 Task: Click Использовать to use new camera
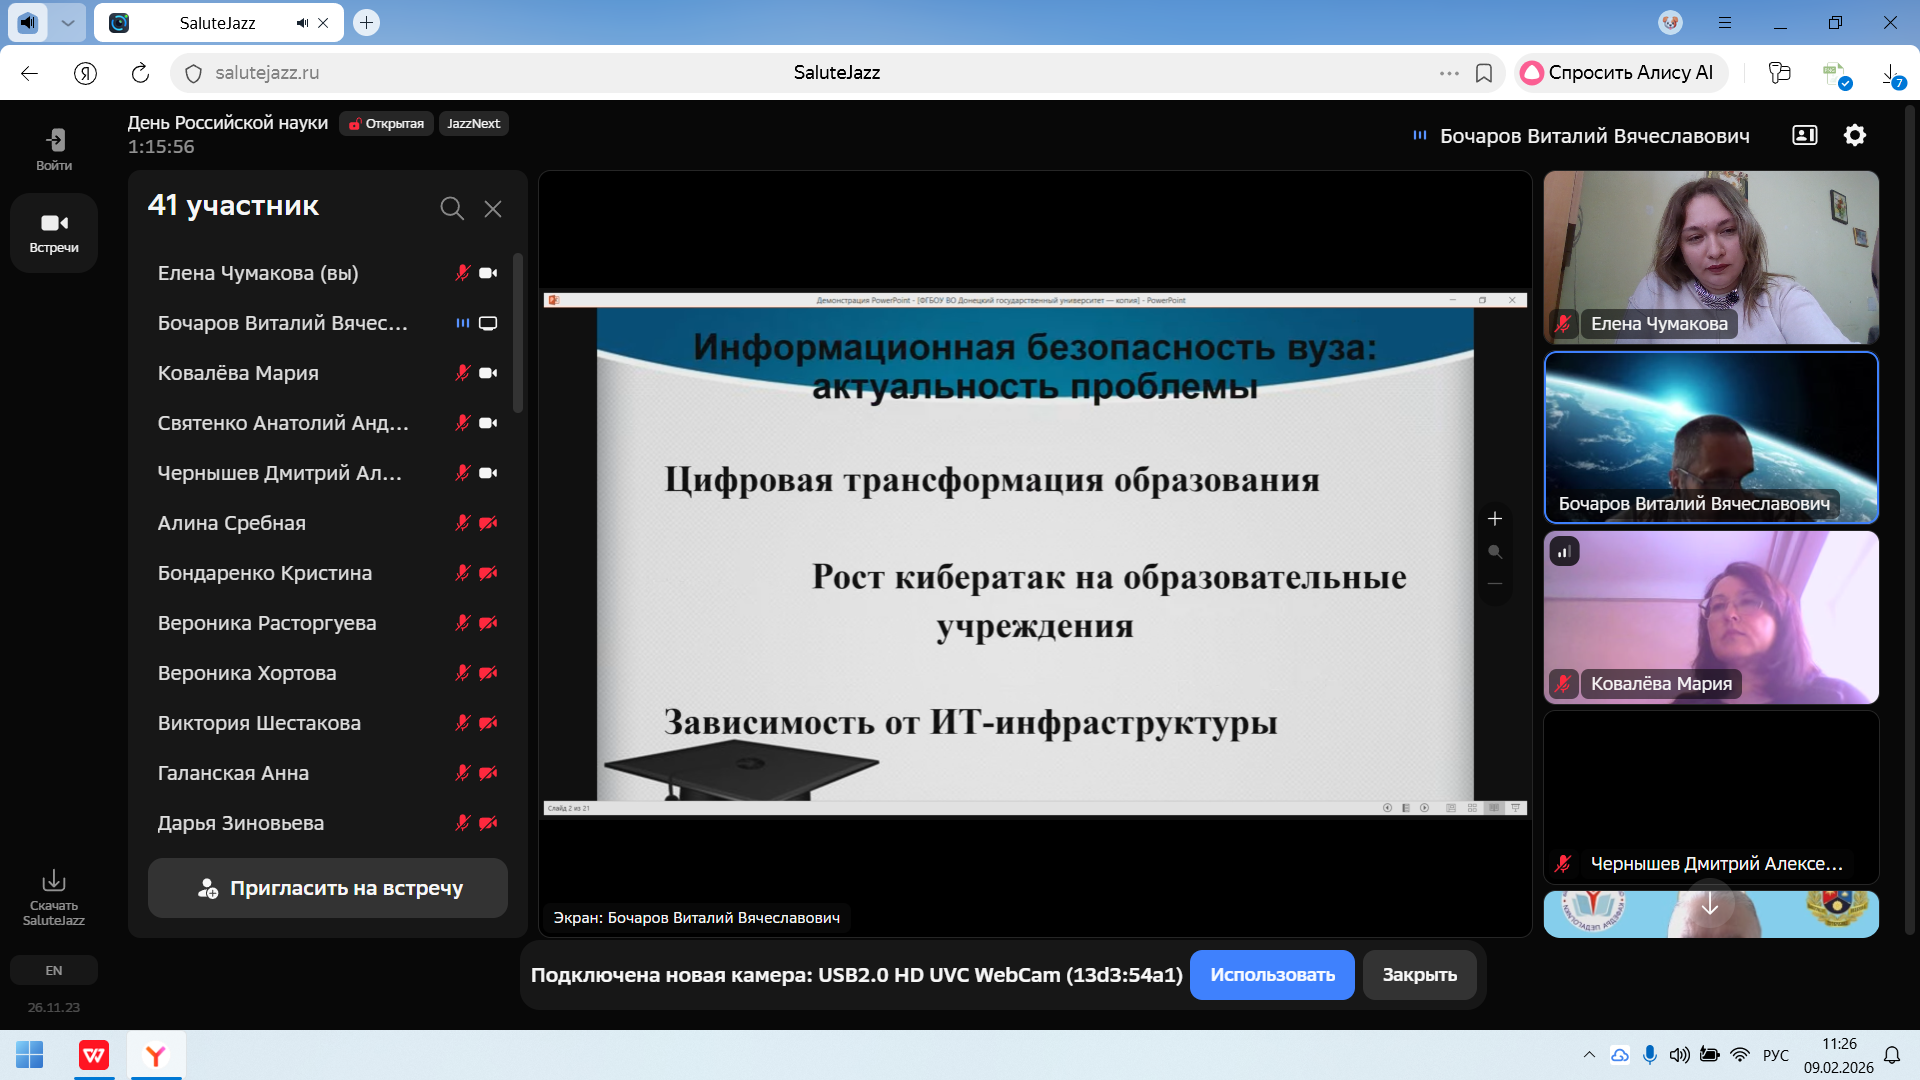[x=1272, y=975]
